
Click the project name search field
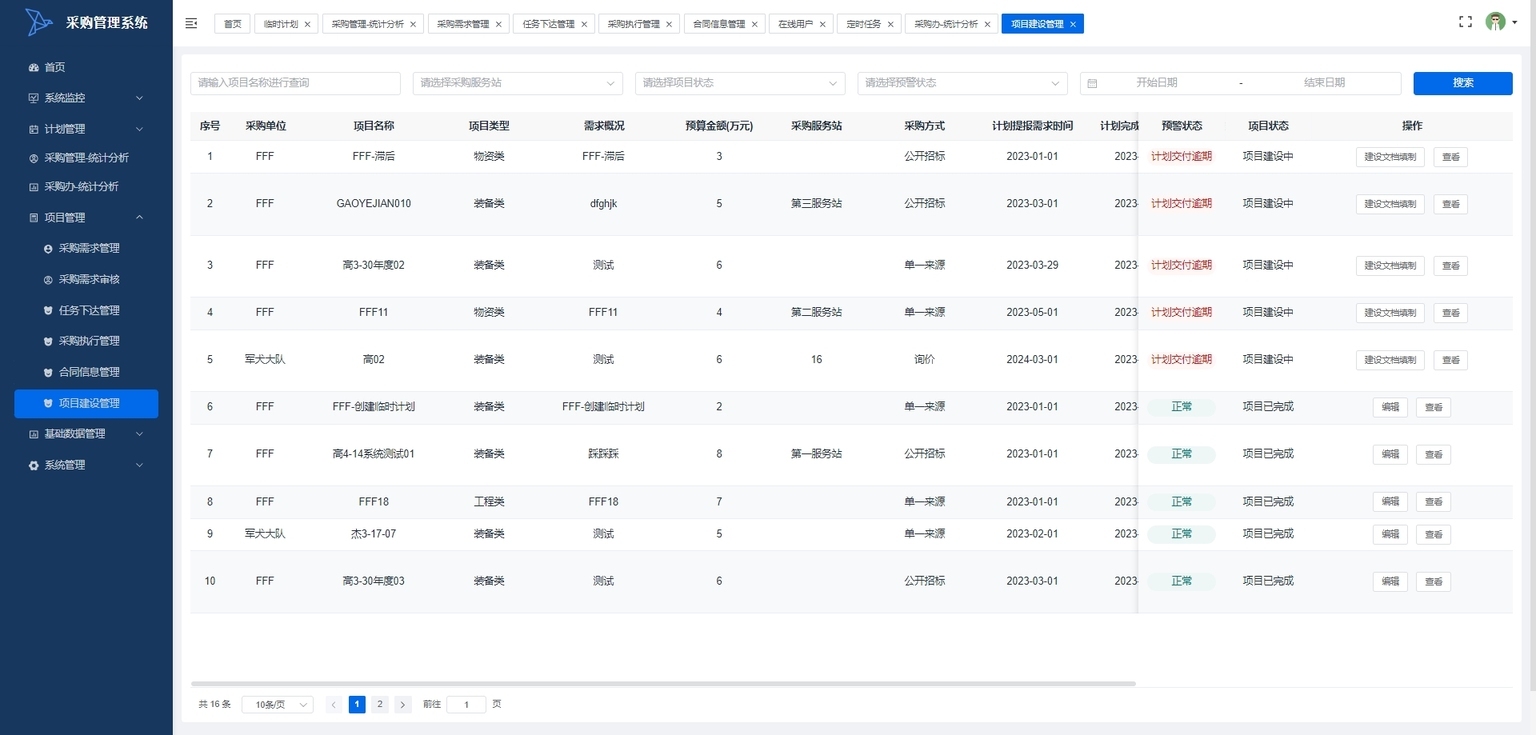coord(295,83)
